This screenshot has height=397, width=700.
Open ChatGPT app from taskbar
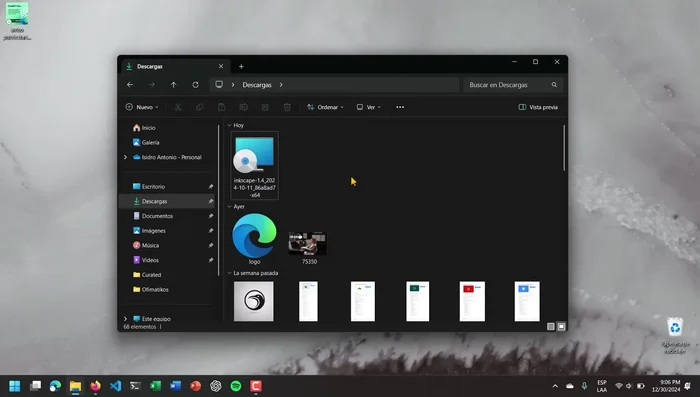216,386
